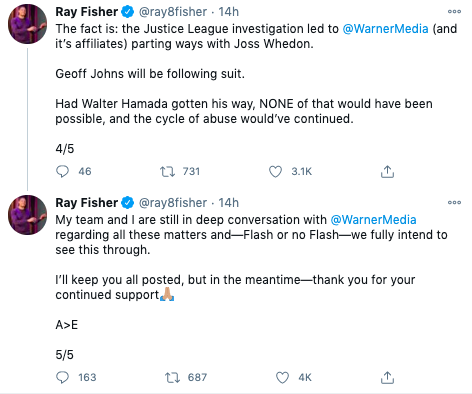The width and height of the screenshot is (472, 394).
Task: Open the 14h timestamp of the second tweet
Action: pyautogui.click(x=229, y=203)
